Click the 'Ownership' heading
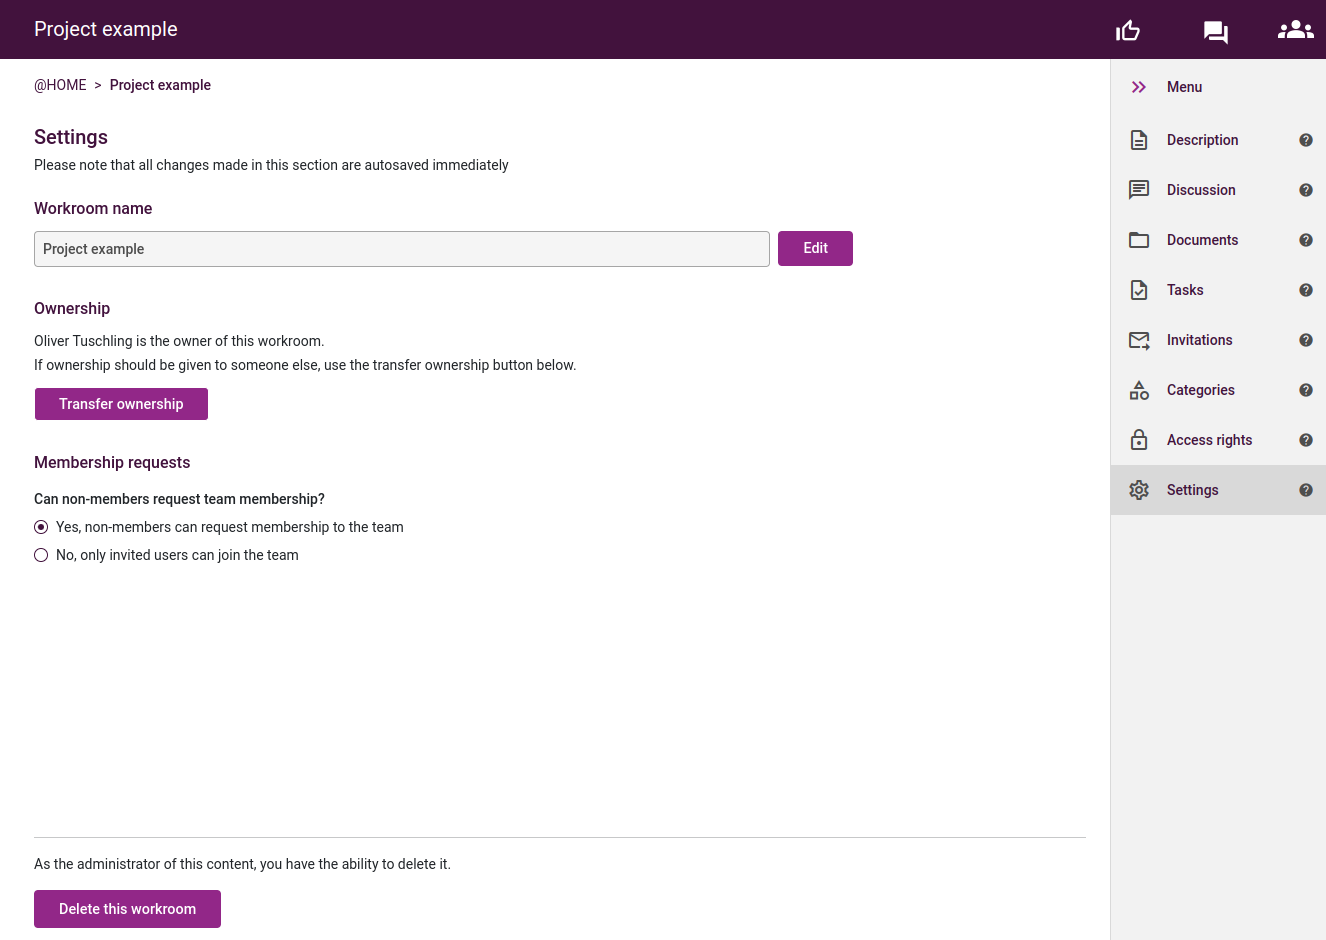1326x940 pixels. pos(72,308)
